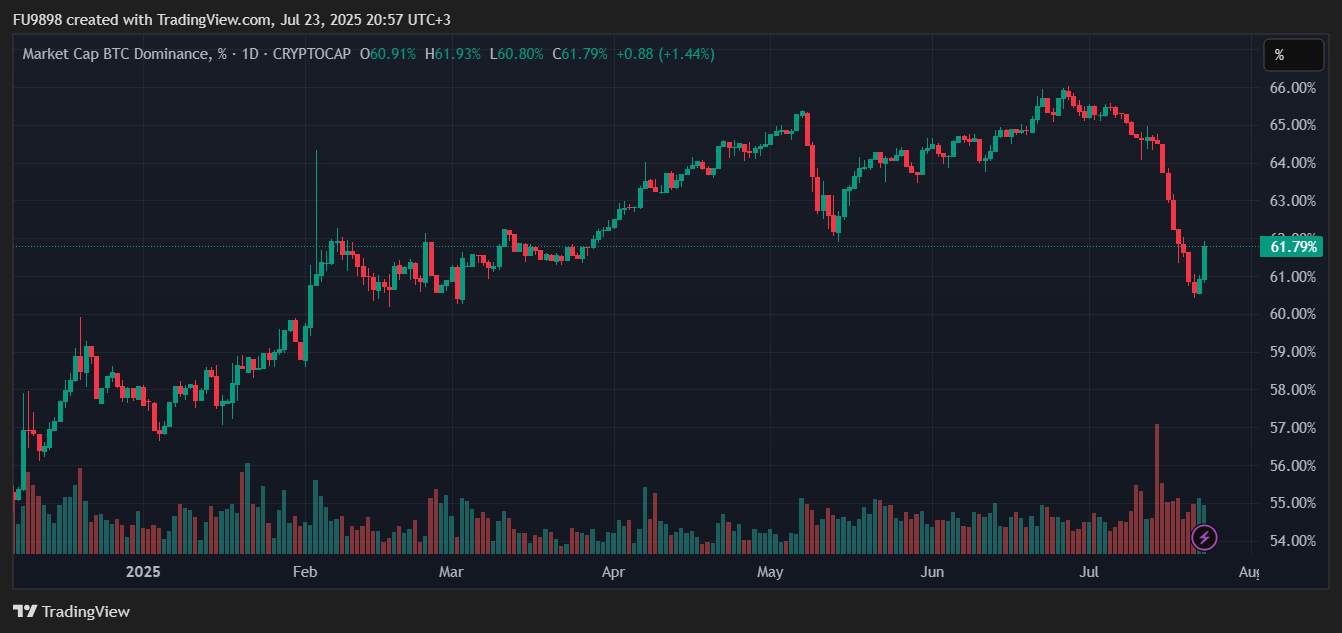Toggle the percent scale button
Viewport: 1342px width, 633px height.
coord(1279,55)
